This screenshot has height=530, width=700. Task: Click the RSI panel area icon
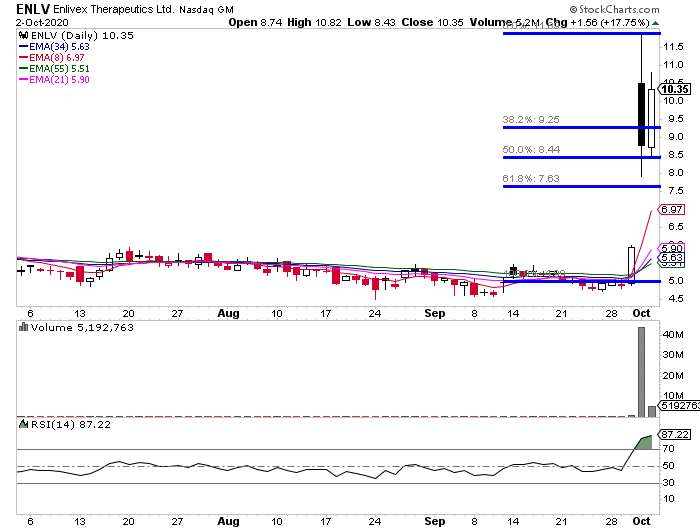click(24, 424)
